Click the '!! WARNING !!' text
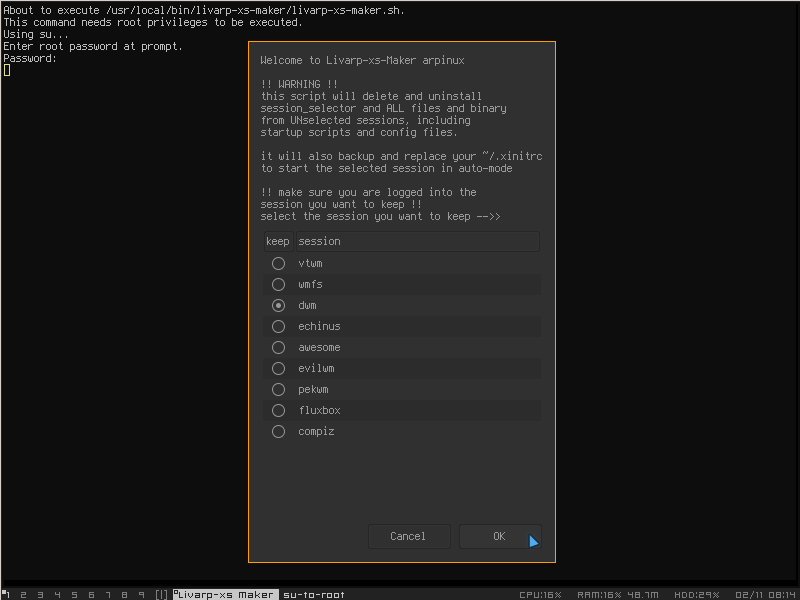The height and width of the screenshot is (600, 800). (299, 84)
